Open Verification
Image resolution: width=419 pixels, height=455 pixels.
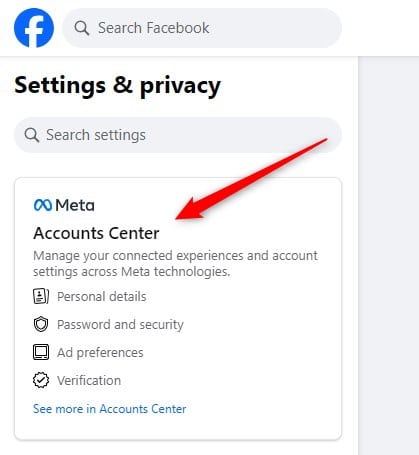click(89, 380)
